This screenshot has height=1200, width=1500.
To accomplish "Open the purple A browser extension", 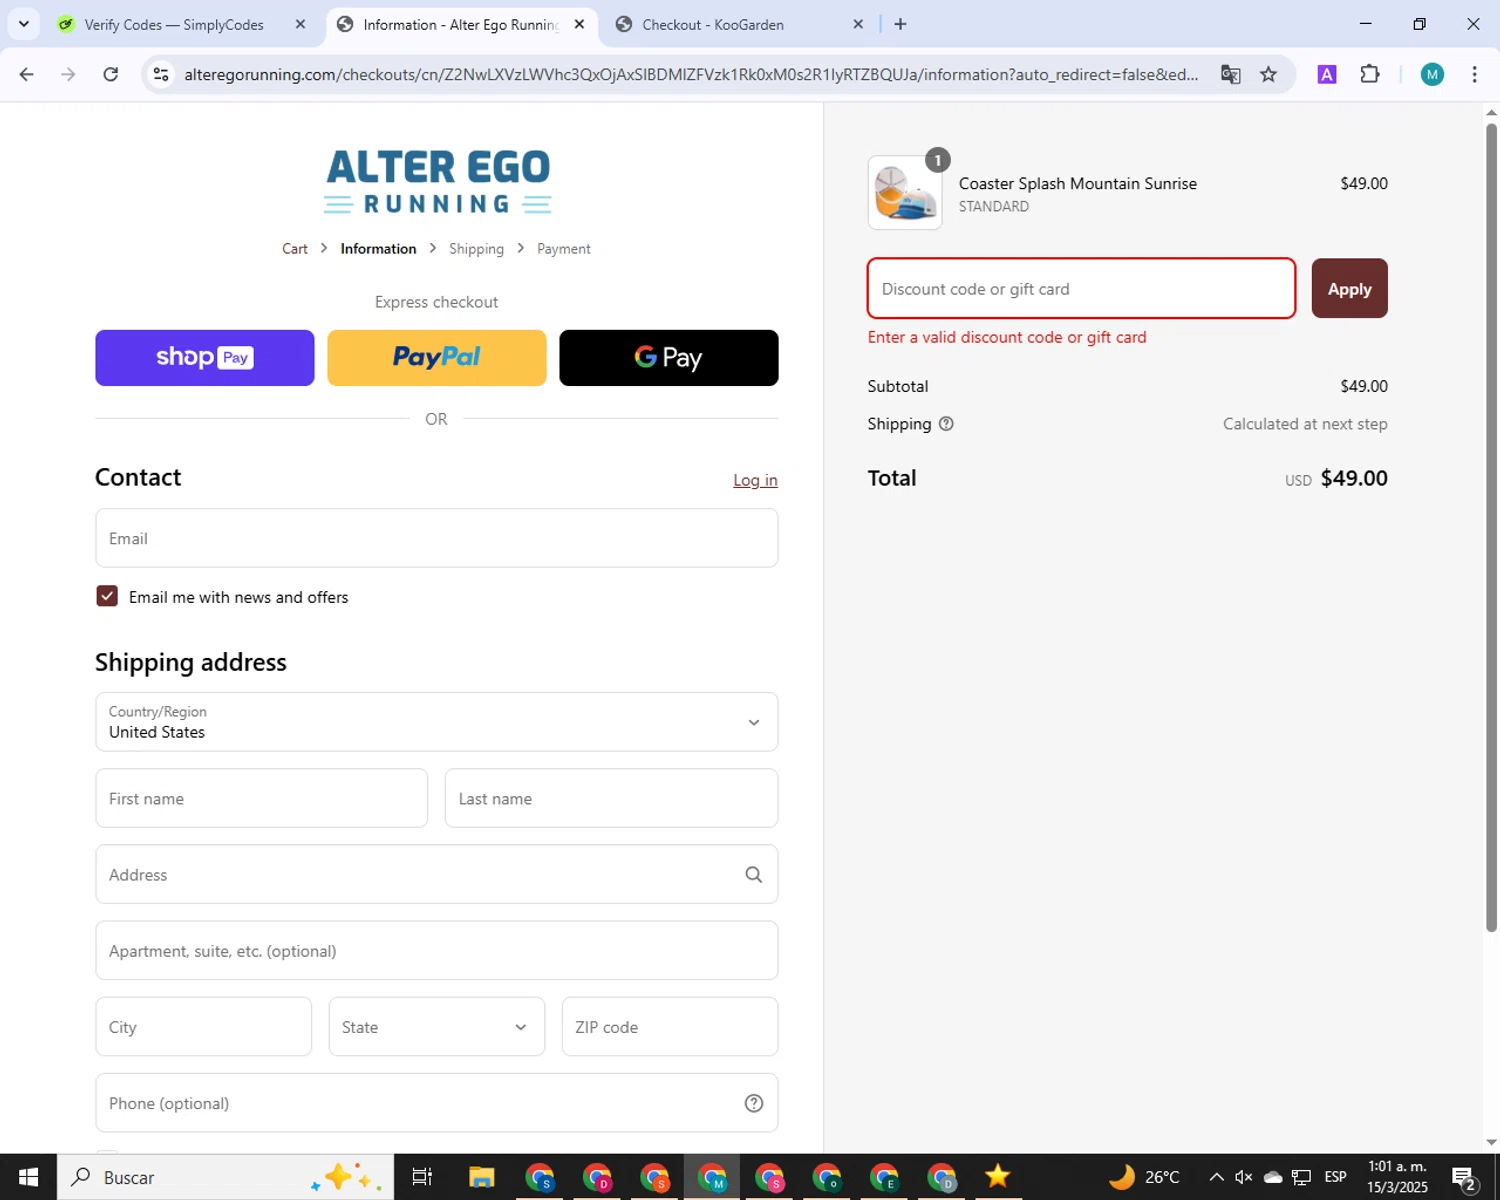I will [1327, 74].
